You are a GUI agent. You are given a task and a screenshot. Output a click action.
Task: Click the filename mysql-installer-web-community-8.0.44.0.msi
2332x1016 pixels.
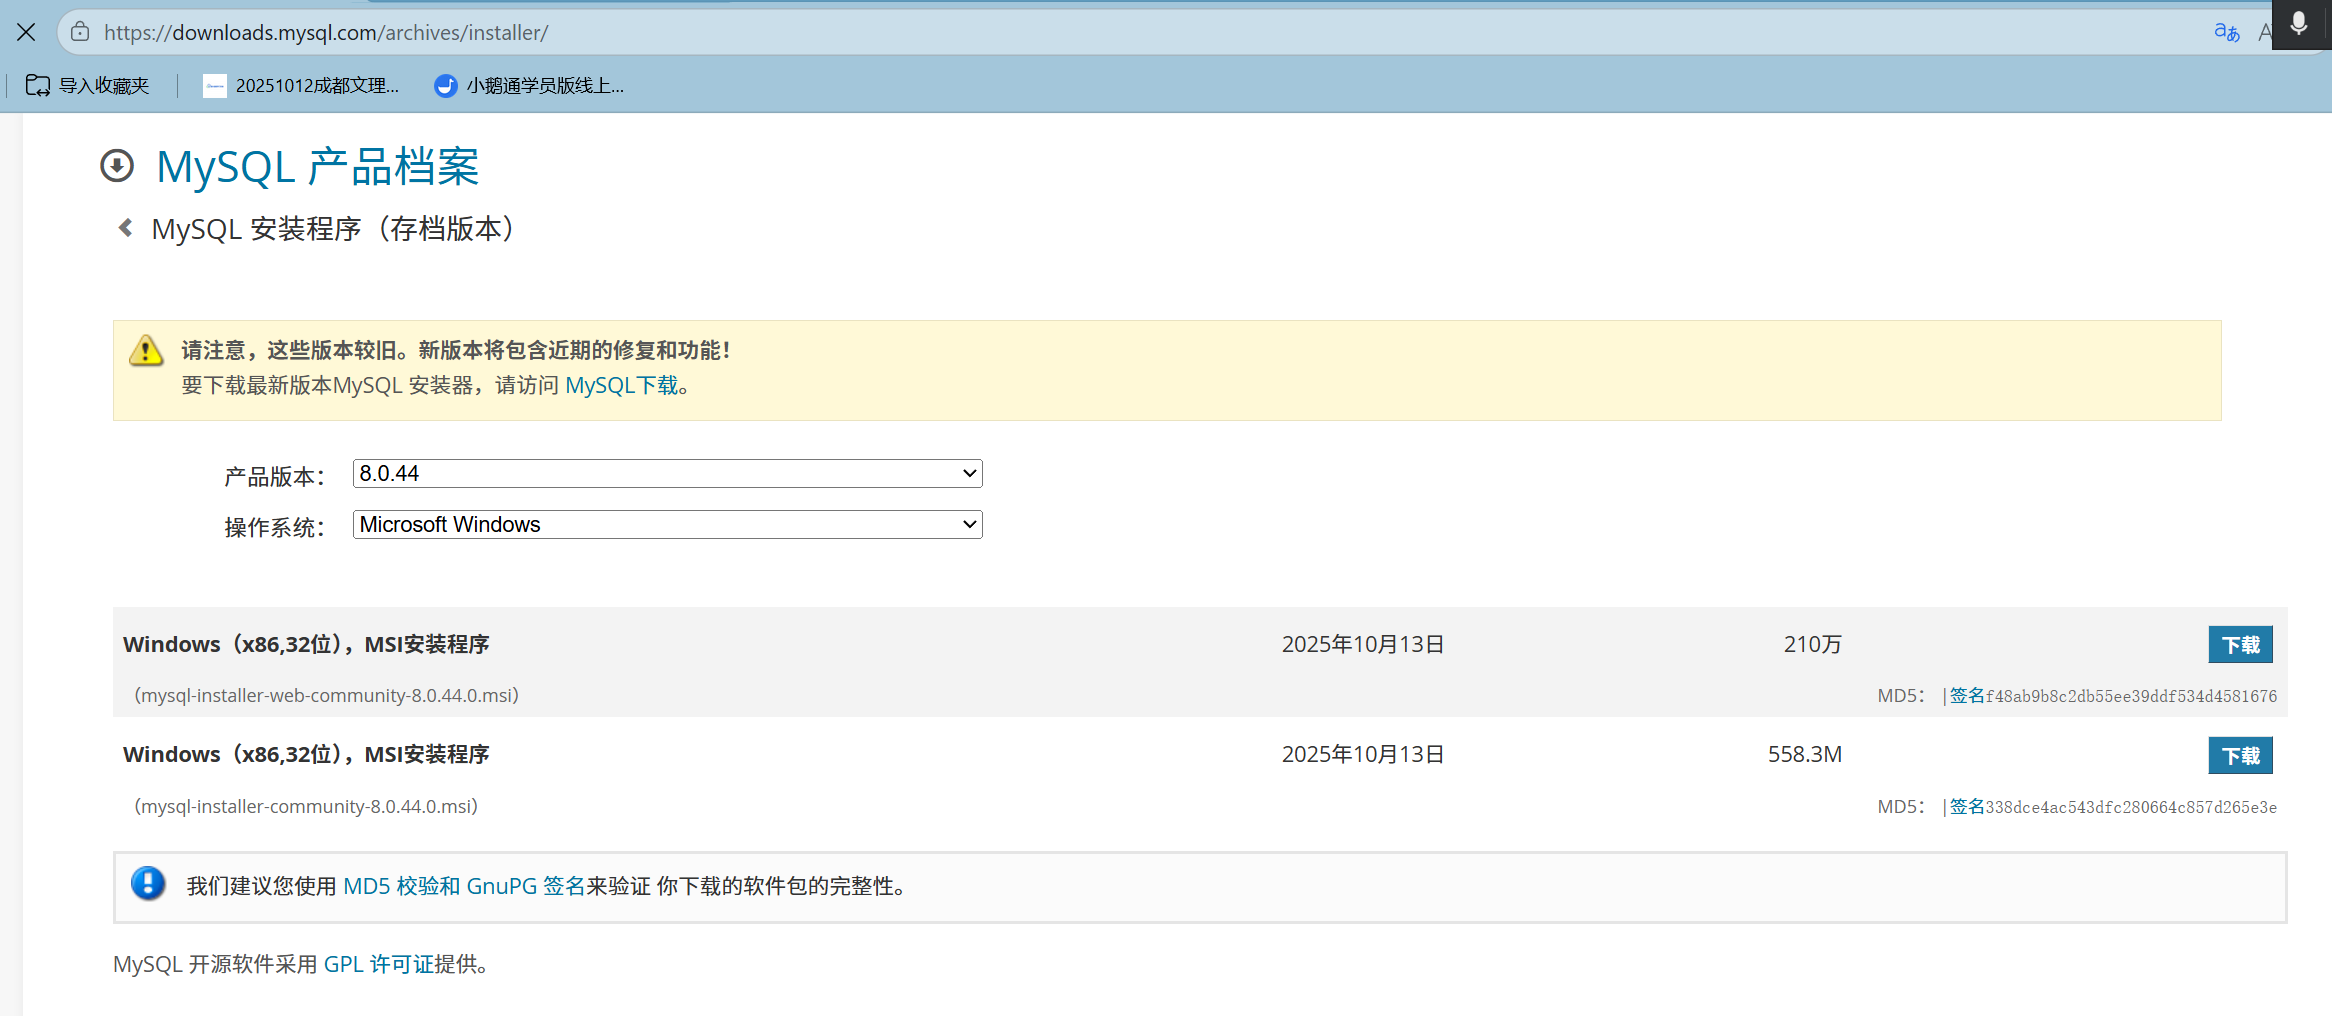pyautogui.click(x=327, y=695)
